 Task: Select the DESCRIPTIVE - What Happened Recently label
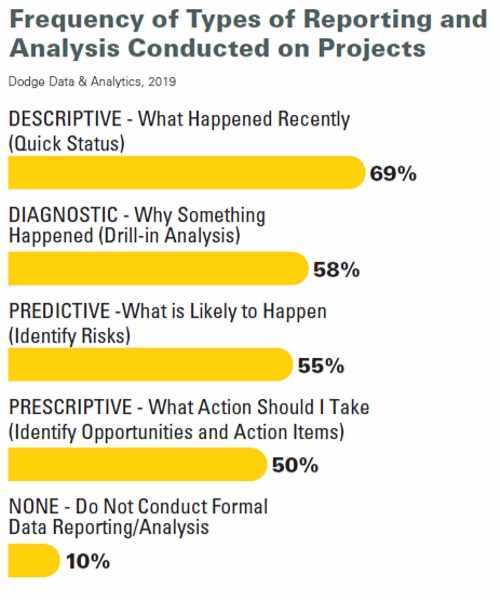[x=179, y=119]
